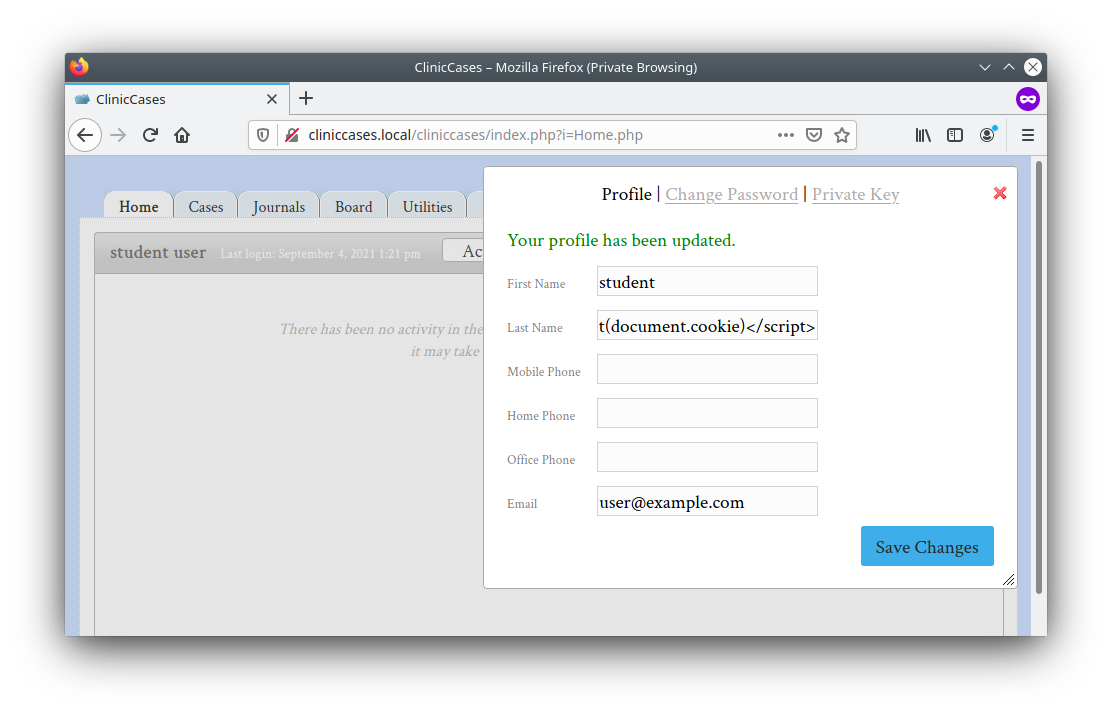Select the Profile heading in dialog
The width and height of the screenshot is (1112, 713).
point(626,194)
